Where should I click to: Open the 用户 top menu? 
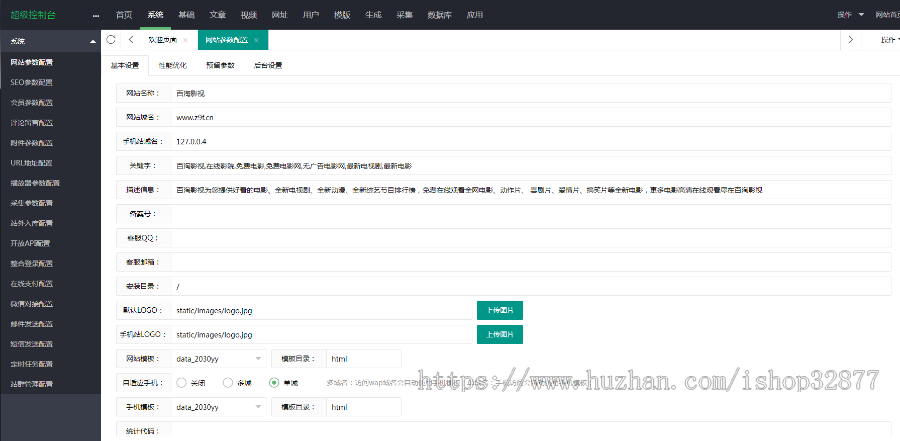pyautogui.click(x=311, y=15)
